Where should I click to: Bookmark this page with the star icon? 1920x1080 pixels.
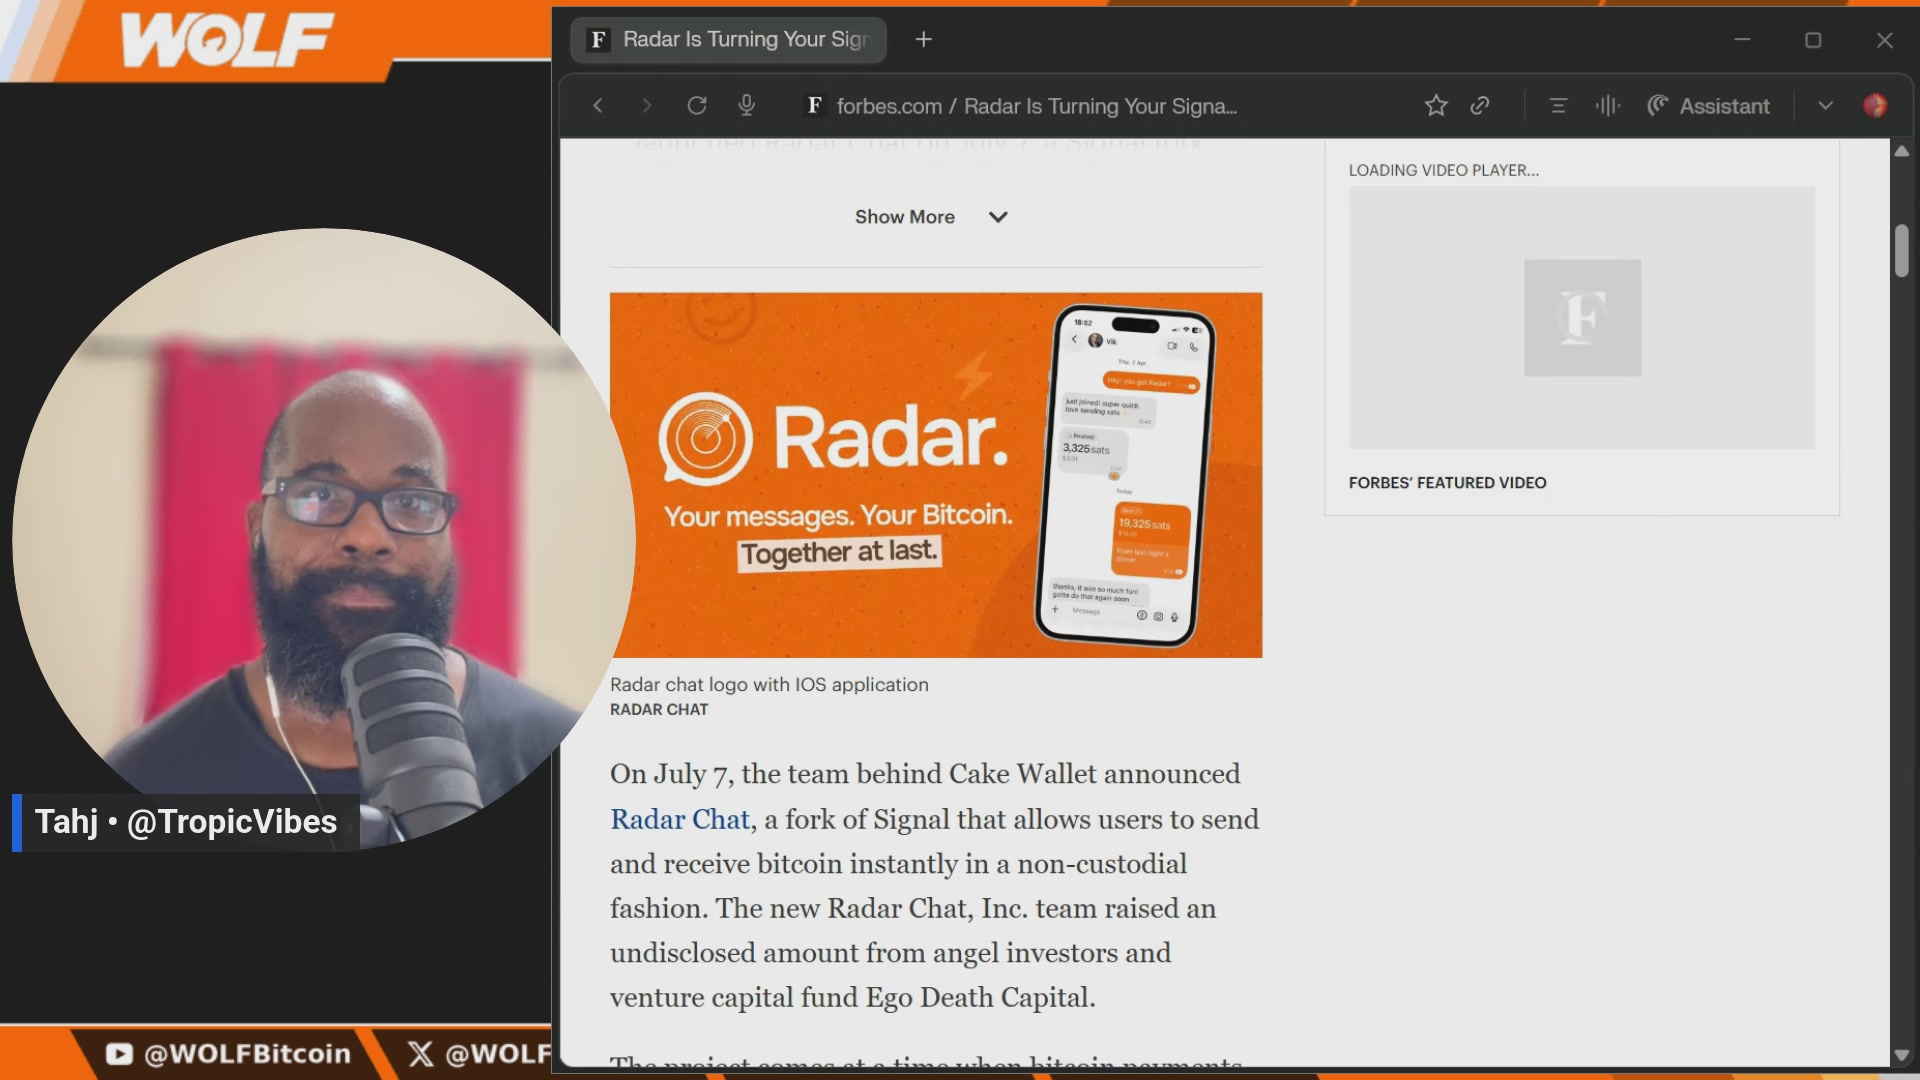tap(1436, 105)
